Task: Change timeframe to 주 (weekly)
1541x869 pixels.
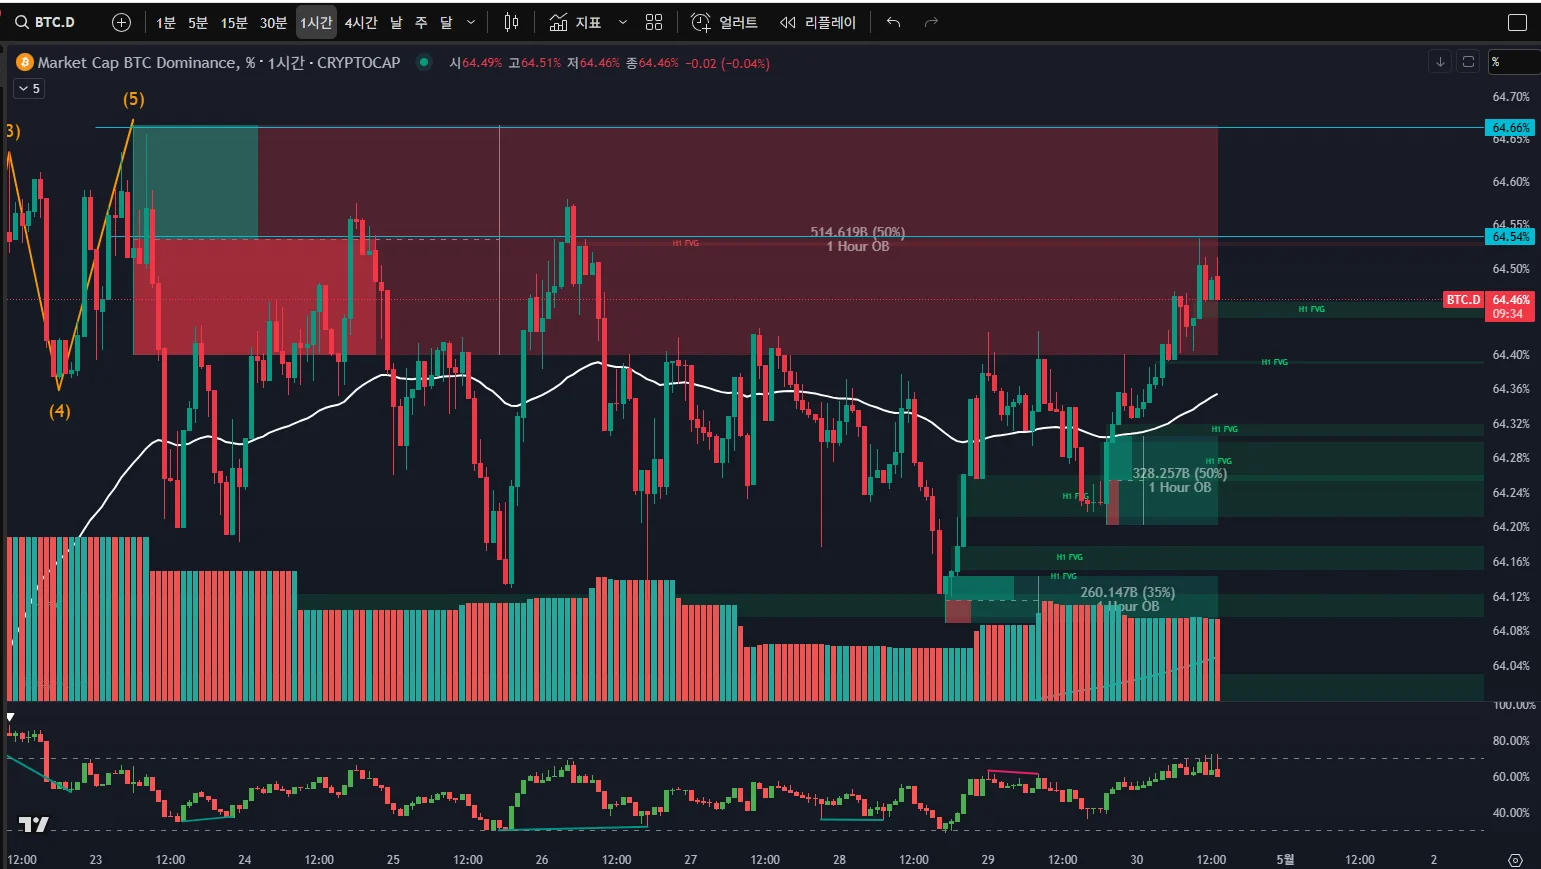Action: click(x=421, y=22)
